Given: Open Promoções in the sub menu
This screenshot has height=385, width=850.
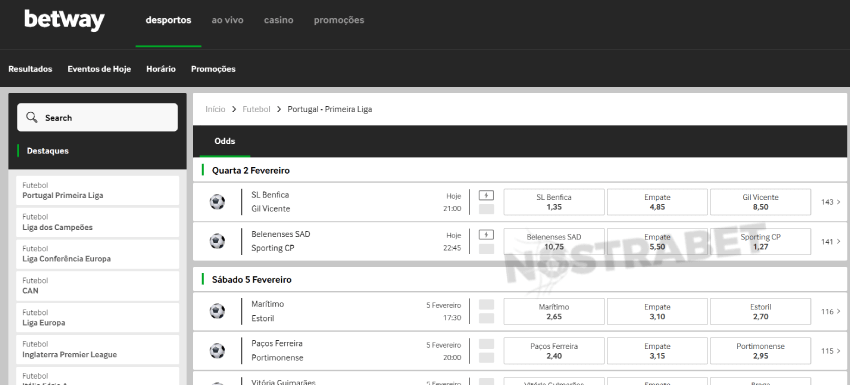Looking at the screenshot, I should coord(213,69).
